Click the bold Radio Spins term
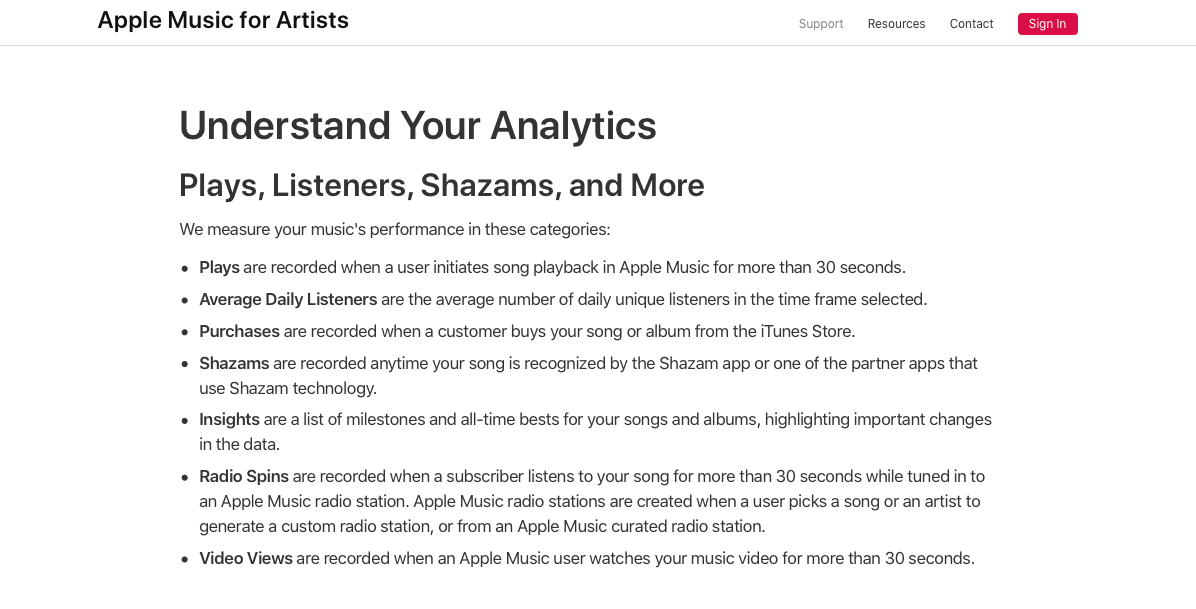Image resolution: width=1196 pixels, height=609 pixels. [243, 477]
